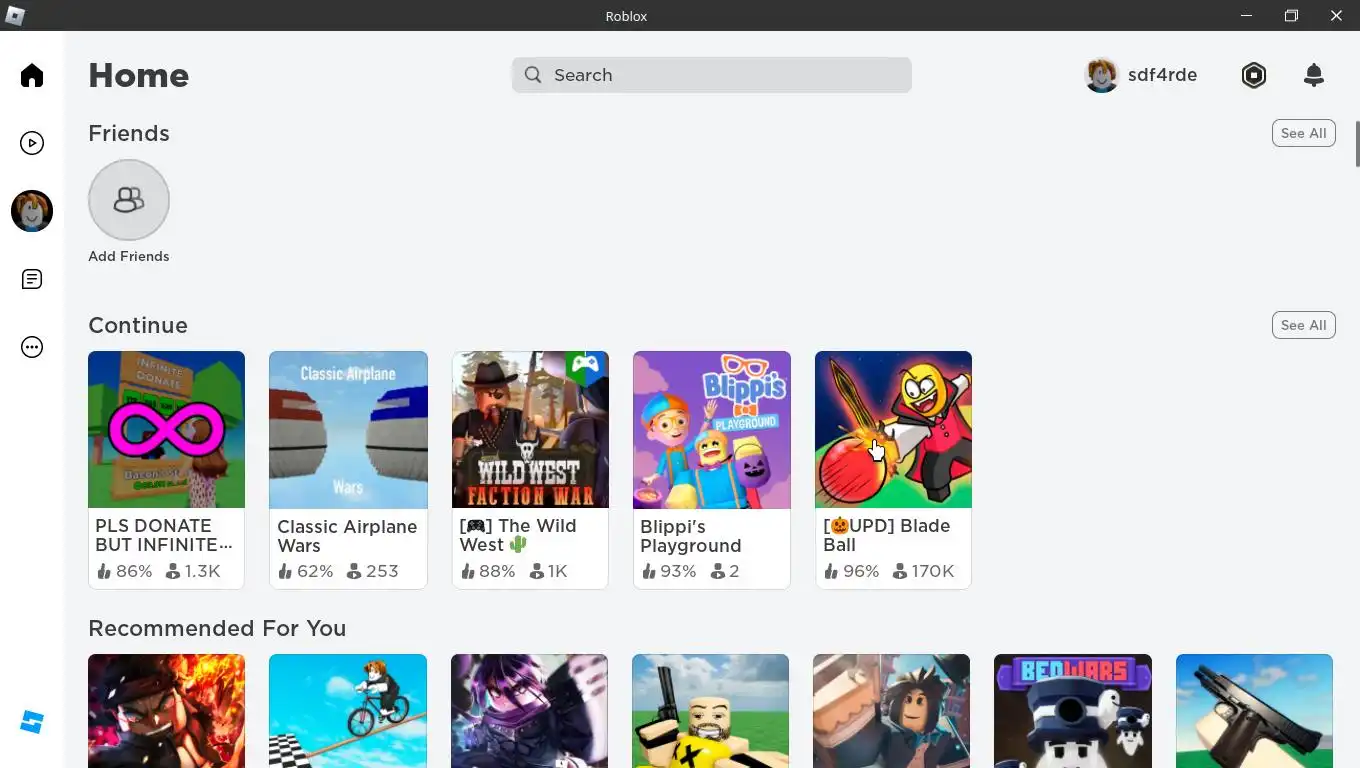Open the recommended noob with pistol game

tap(710, 711)
